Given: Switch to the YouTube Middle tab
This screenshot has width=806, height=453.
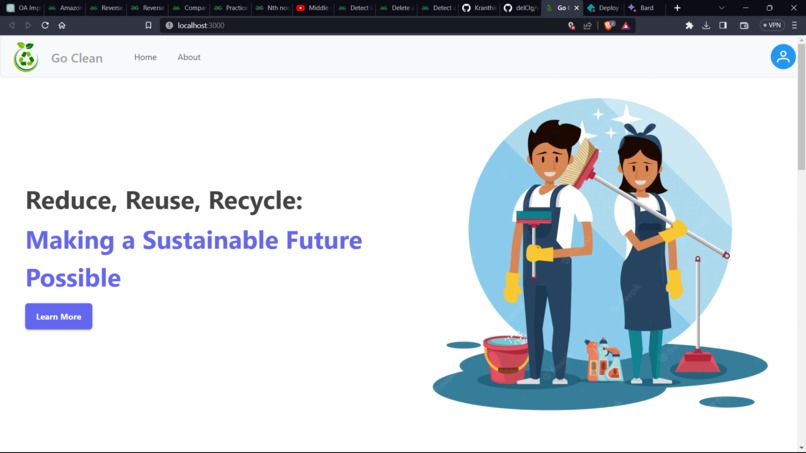Looking at the screenshot, I should coord(313,8).
